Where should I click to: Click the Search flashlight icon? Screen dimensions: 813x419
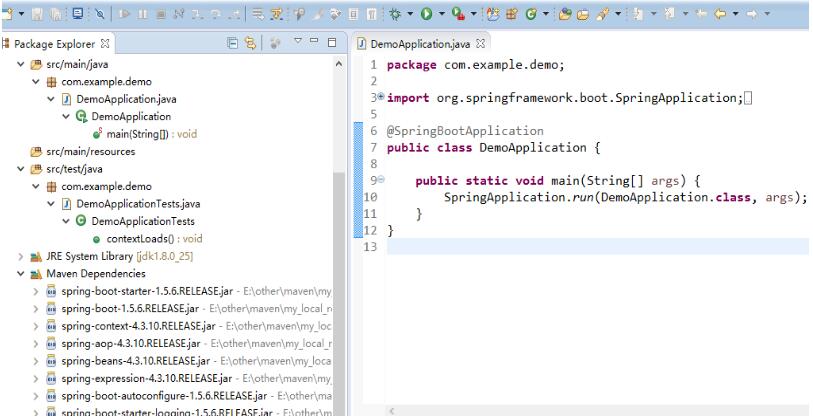(x=602, y=14)
